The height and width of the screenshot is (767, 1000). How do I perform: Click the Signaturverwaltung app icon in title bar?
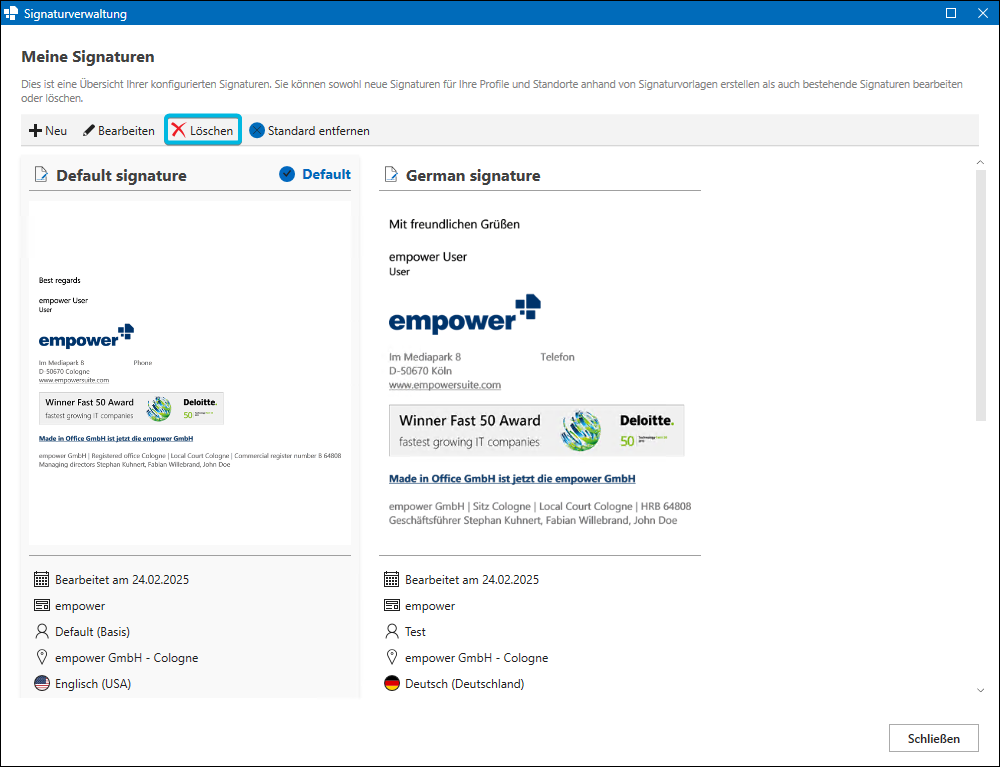point(11,13)
